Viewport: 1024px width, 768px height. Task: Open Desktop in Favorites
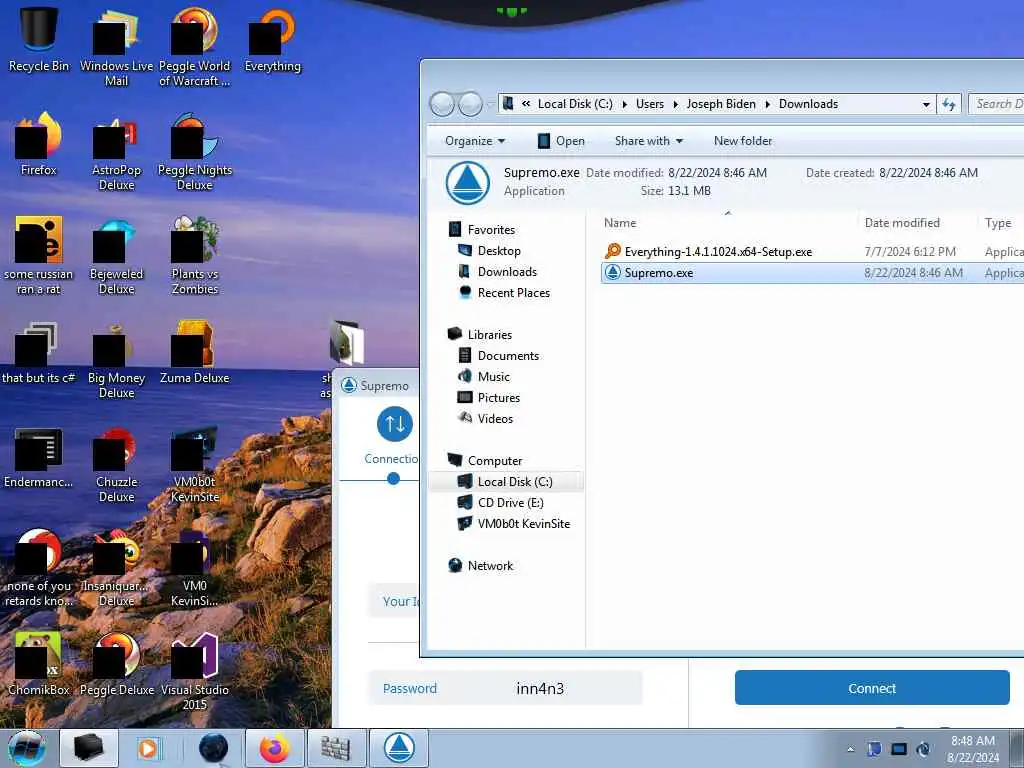tap(489, 251)
